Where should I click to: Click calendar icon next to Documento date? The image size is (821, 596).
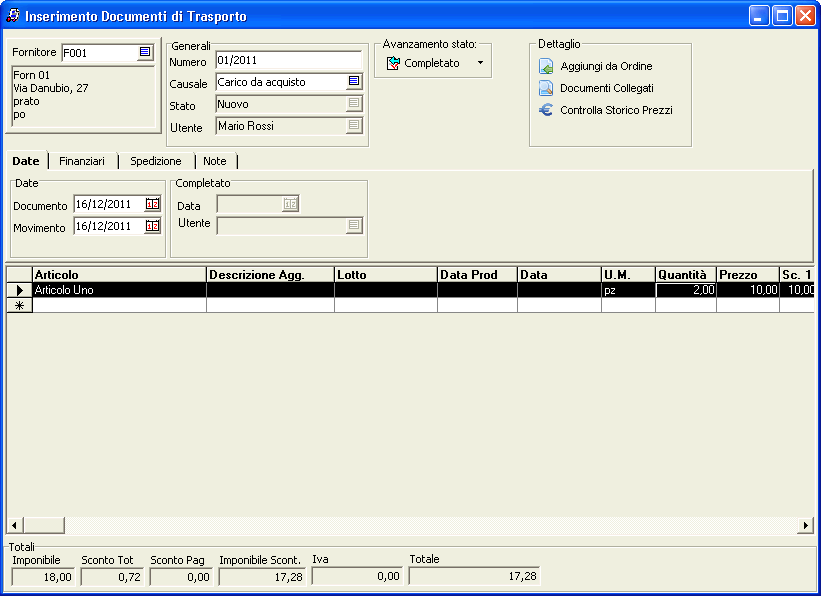click(152, 204)
